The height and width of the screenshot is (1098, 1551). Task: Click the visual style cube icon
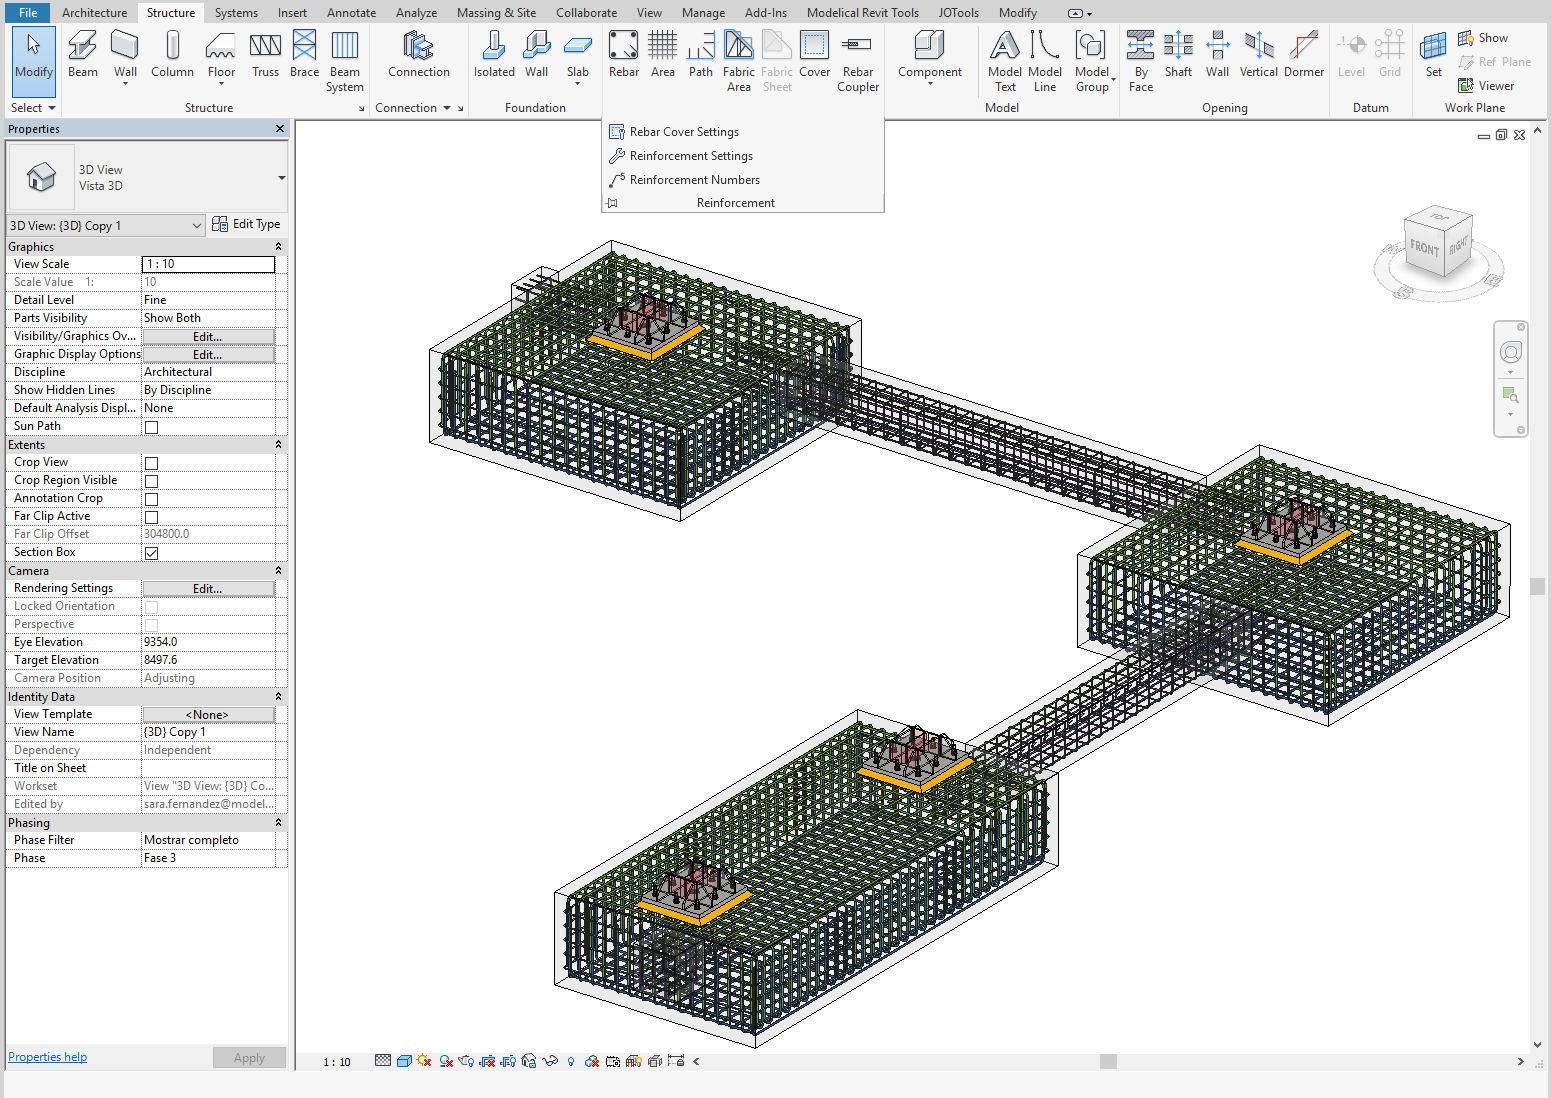(404, 1061)
